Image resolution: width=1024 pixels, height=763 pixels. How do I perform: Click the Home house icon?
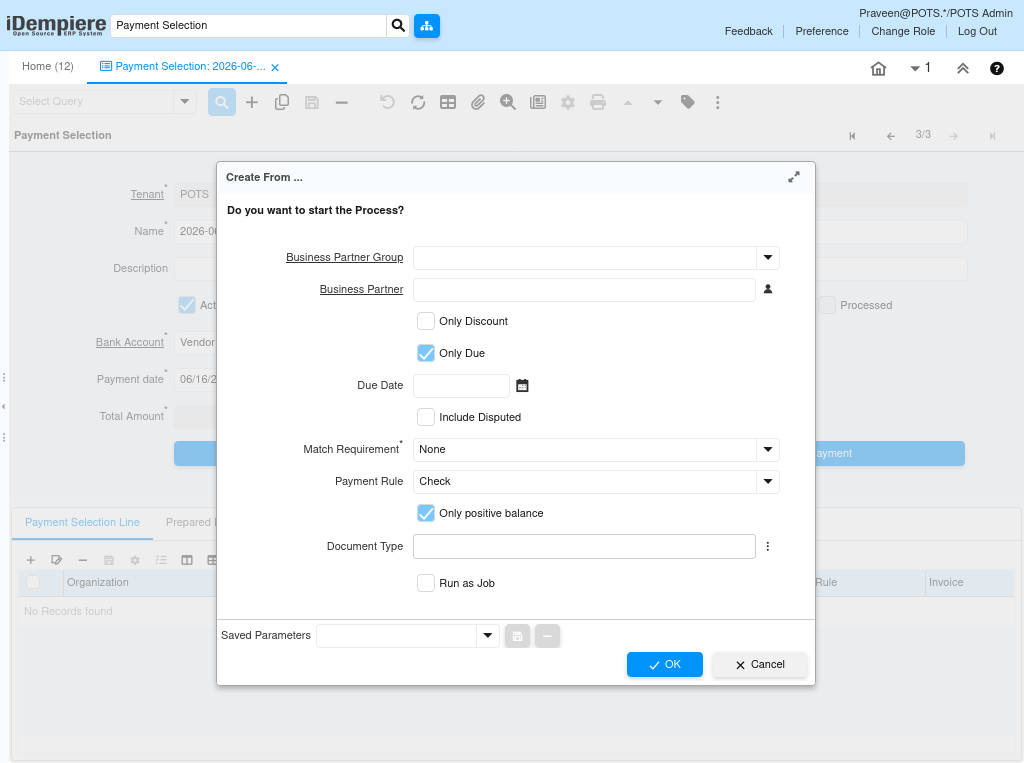(878, 68)
